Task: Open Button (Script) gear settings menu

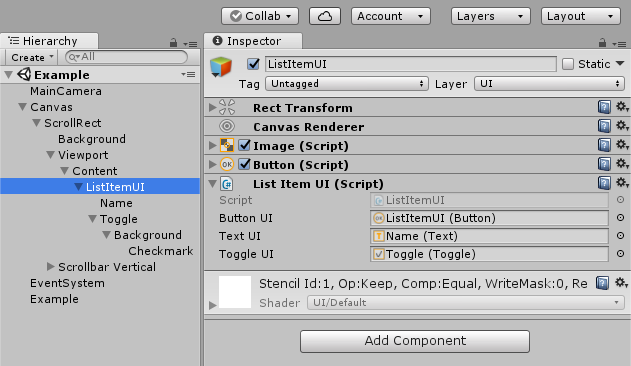Action: point(622,164)
